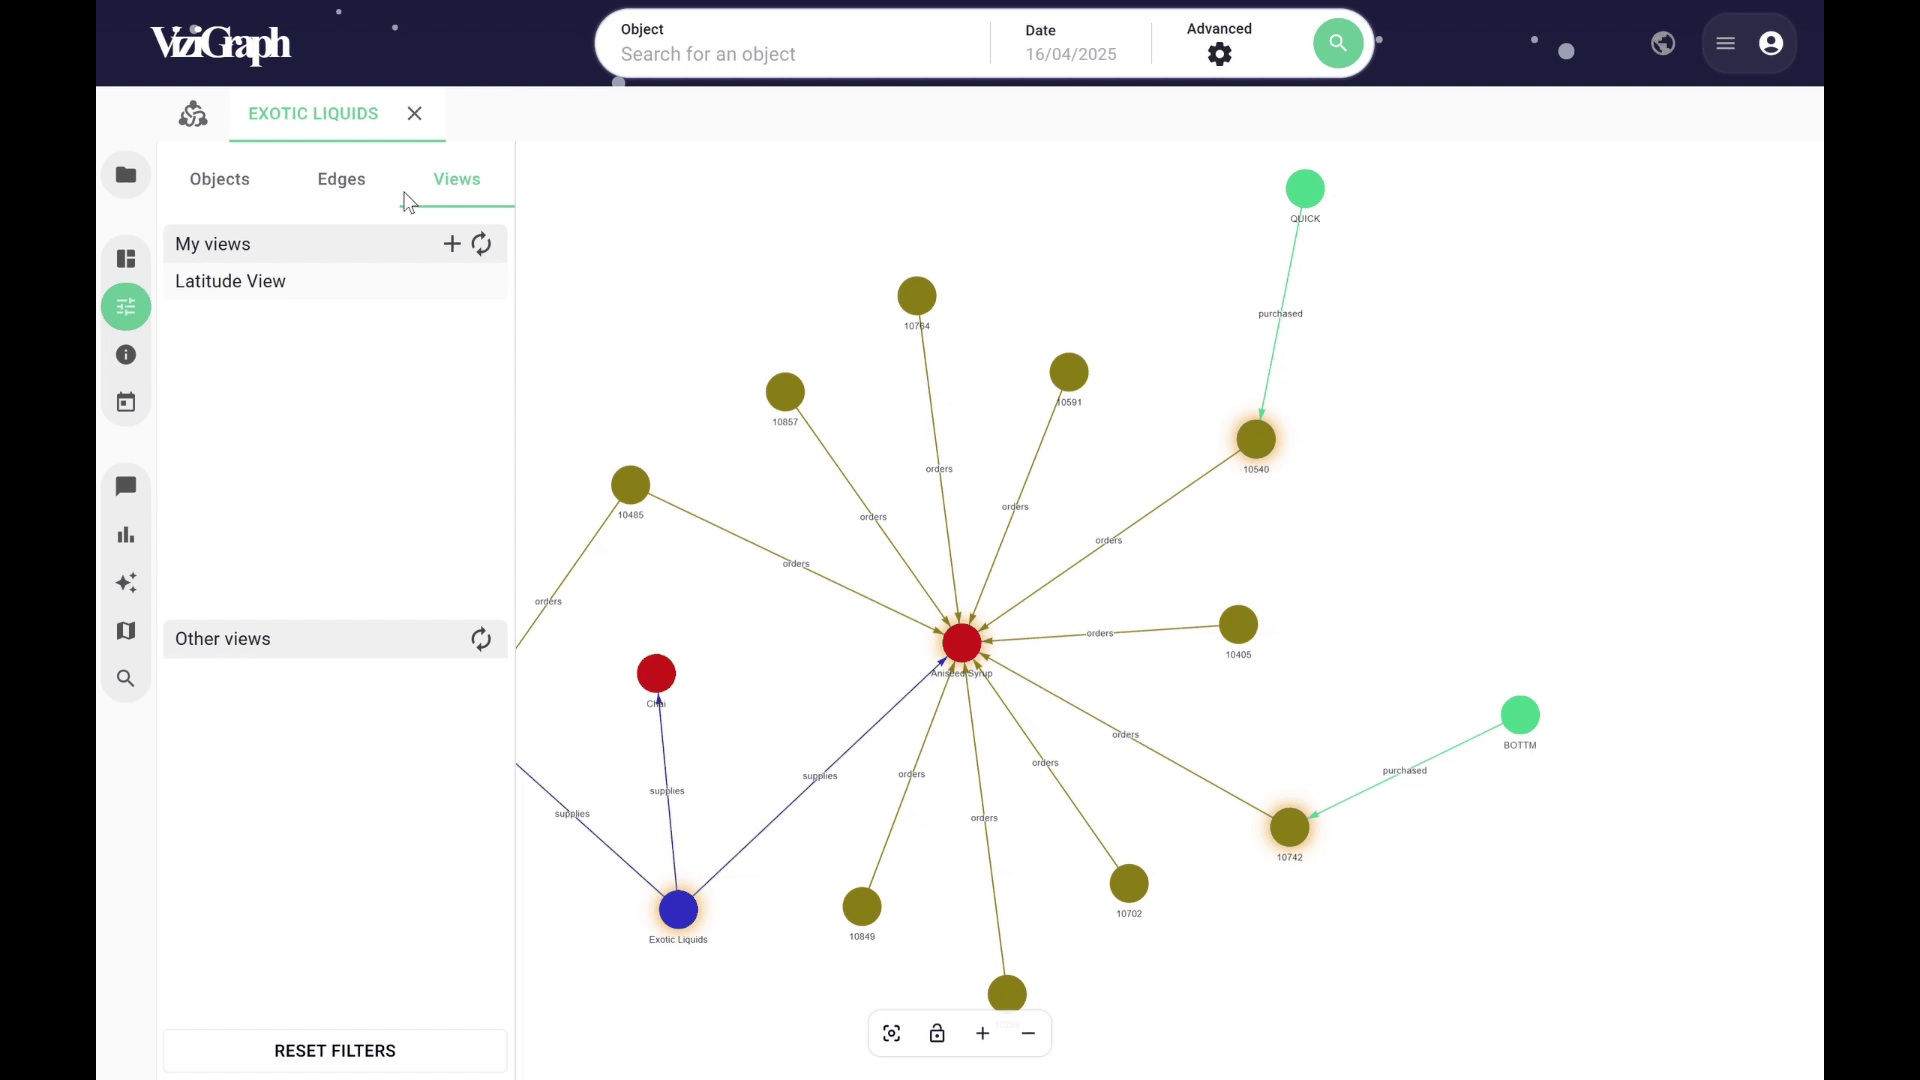Click the RESET FILTERS button
The width and height of the screenshot is (1920, 1080).
click(x=335, y=1051)
